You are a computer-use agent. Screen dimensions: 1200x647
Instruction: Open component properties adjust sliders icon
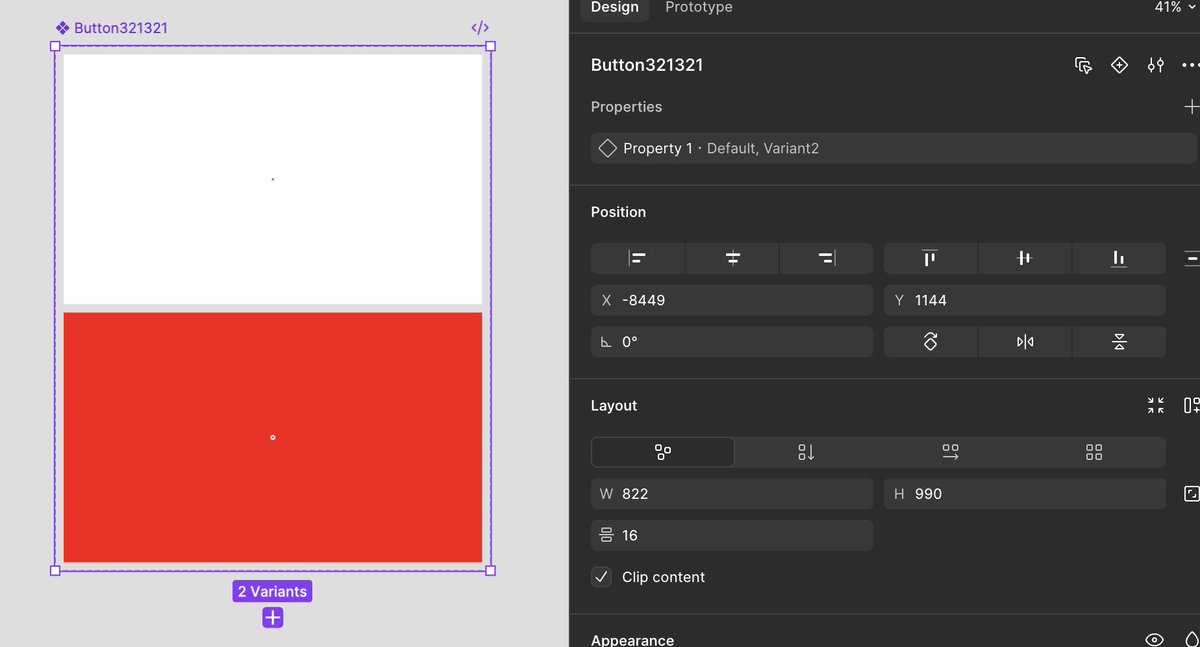pyautogui.click(x=1155, y=65)
